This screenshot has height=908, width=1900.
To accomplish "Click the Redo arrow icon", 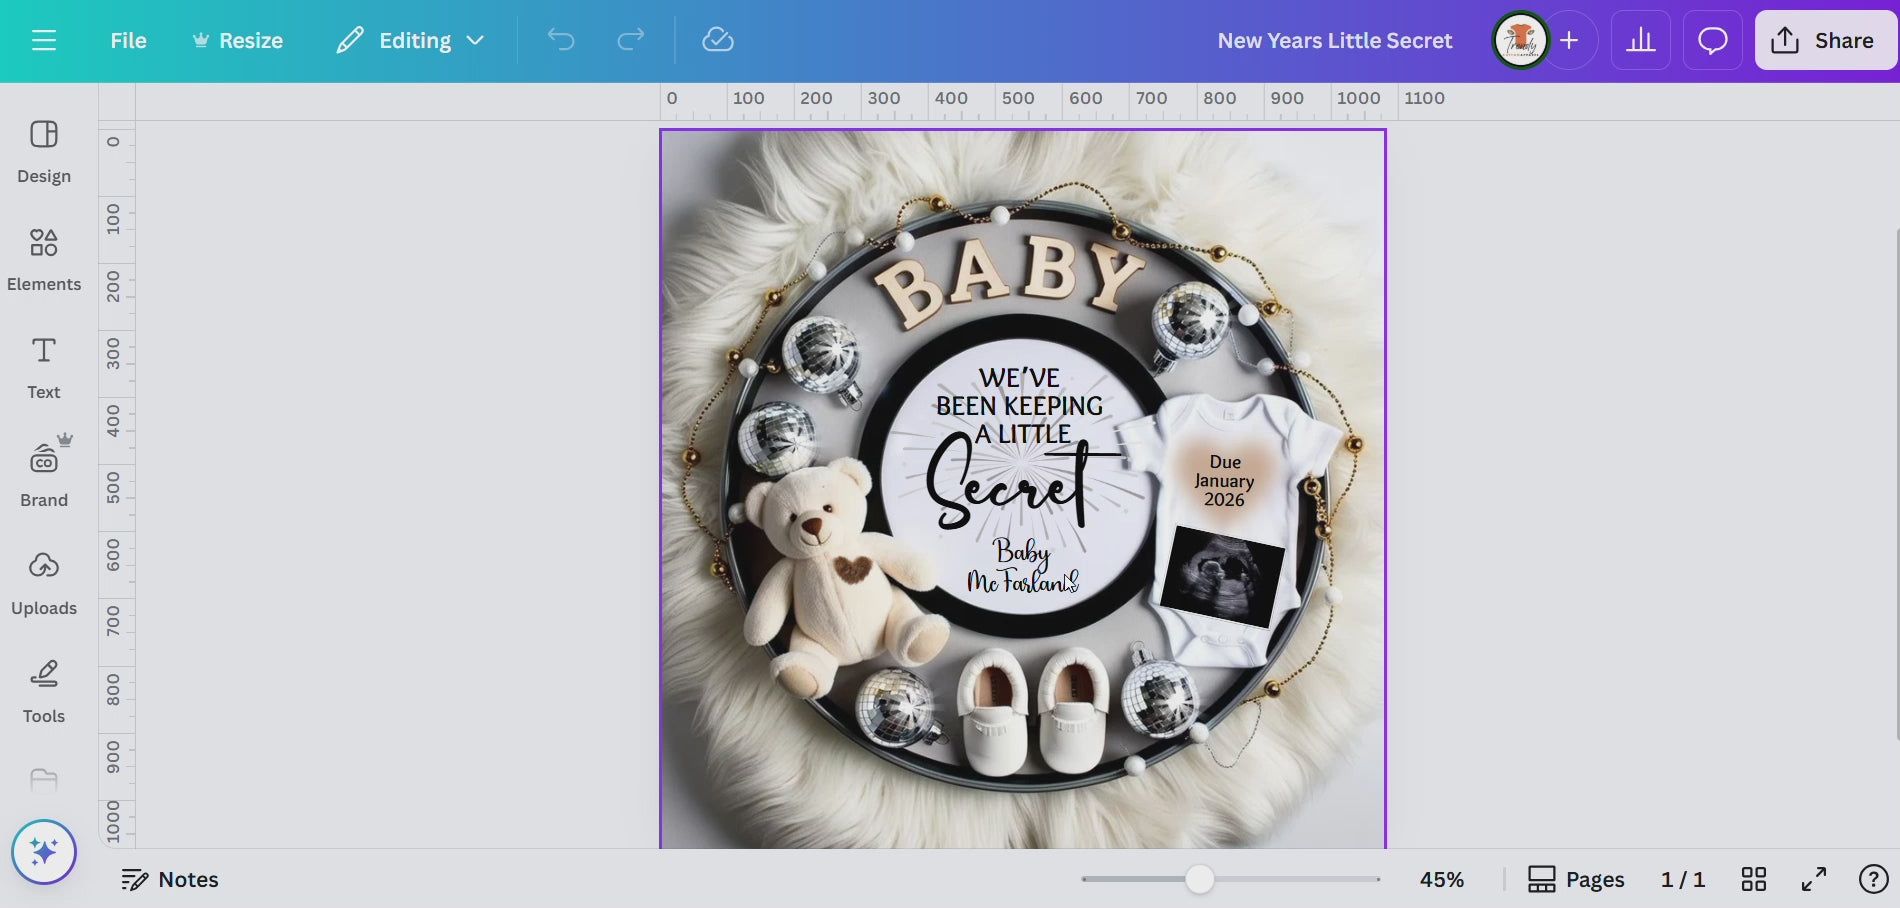I will (631, 40).
